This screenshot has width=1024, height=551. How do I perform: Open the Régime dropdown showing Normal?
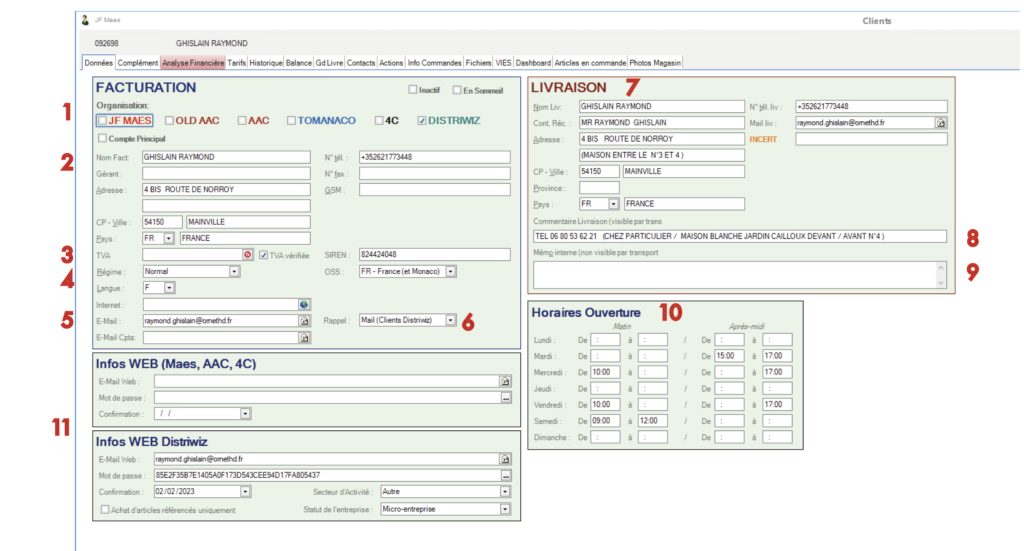point(234,271)
